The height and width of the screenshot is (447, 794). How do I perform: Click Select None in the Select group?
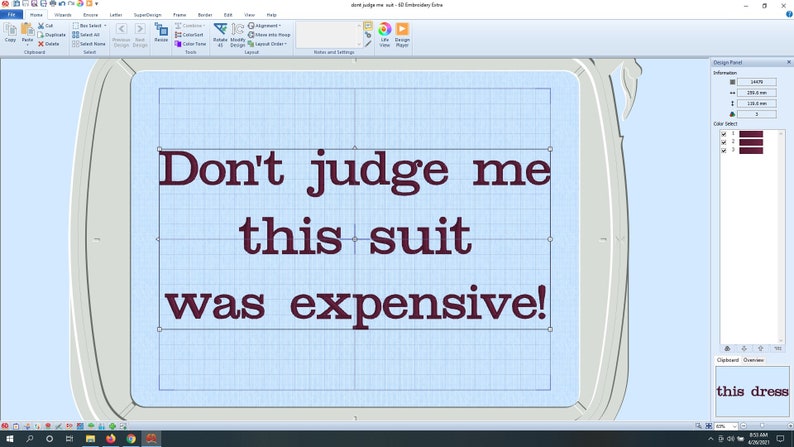[89, 44]
